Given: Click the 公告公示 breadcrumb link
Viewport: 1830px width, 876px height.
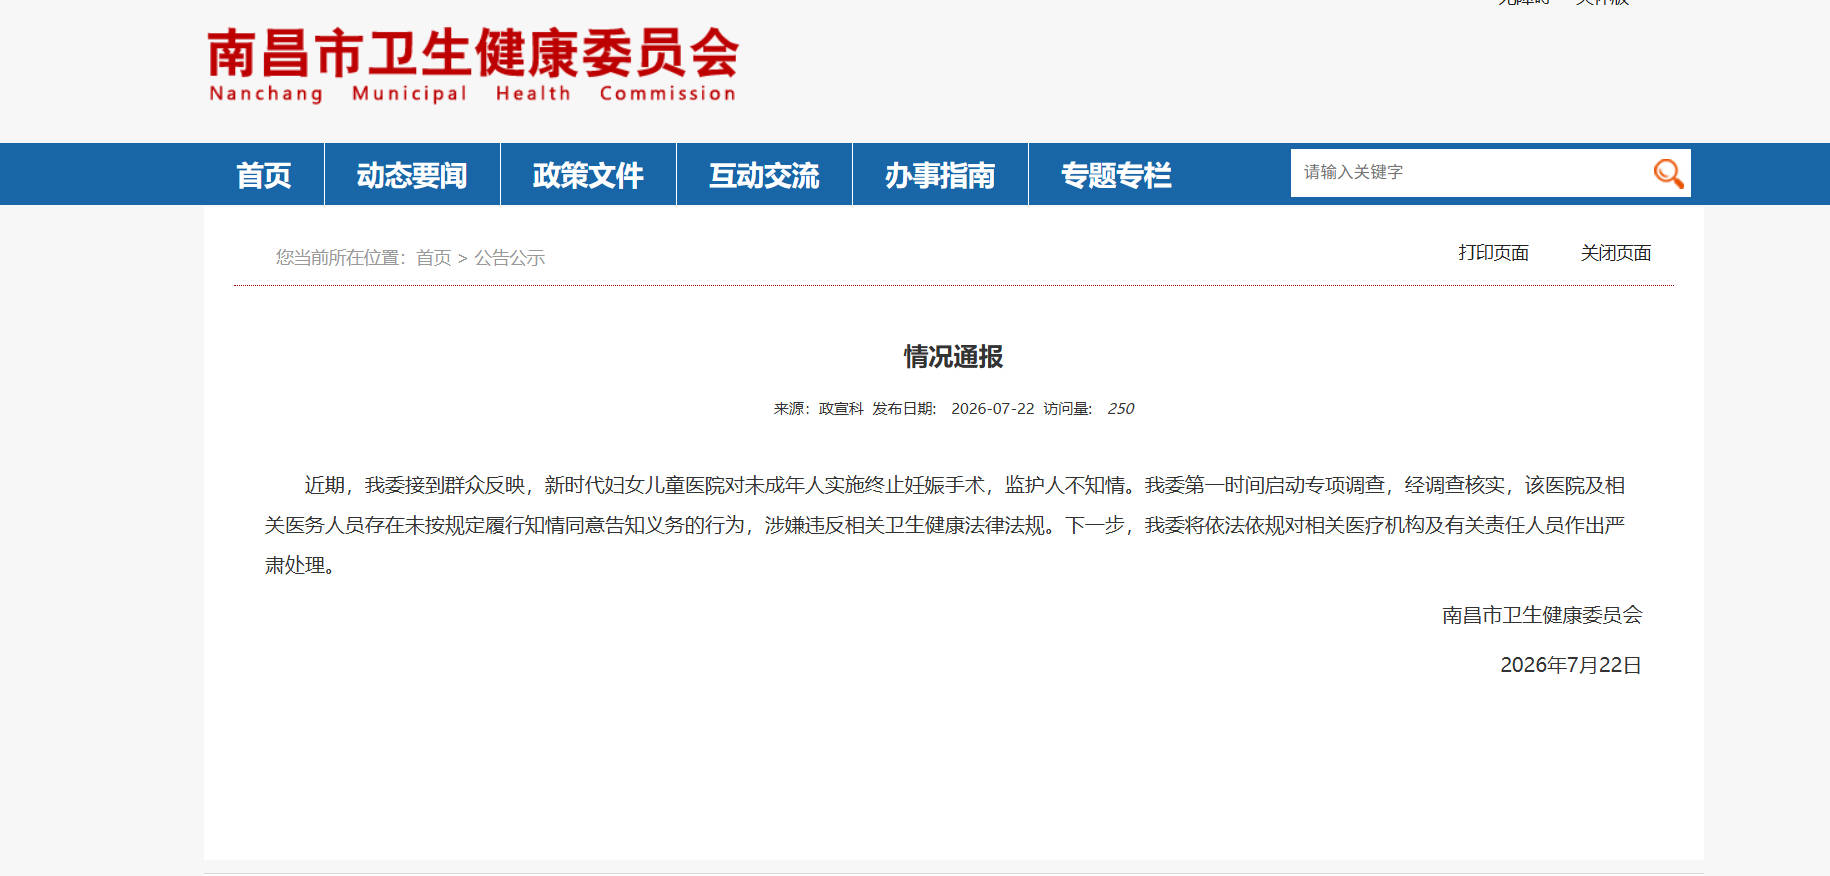Looking at the screenshot, I should coord(509,258).
